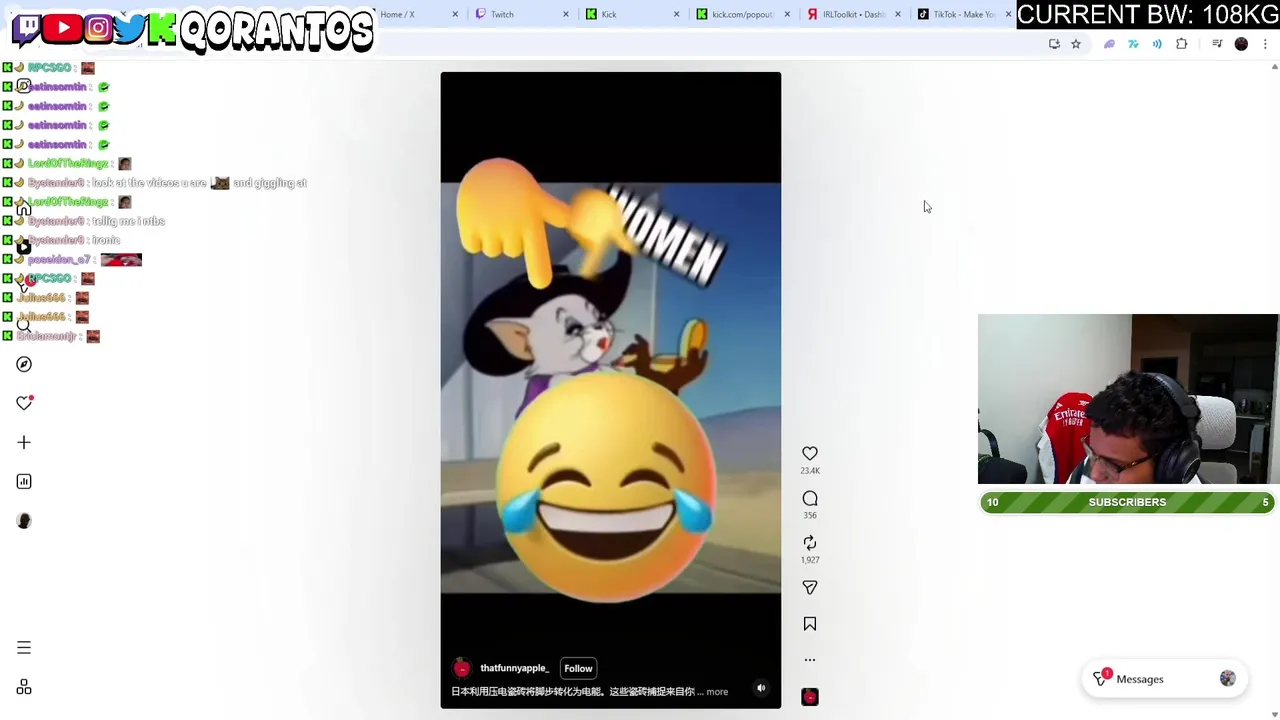Open the browser profile avatar
The height and width of the screenshot is (720, 1280).
[x=1241, y=44]
